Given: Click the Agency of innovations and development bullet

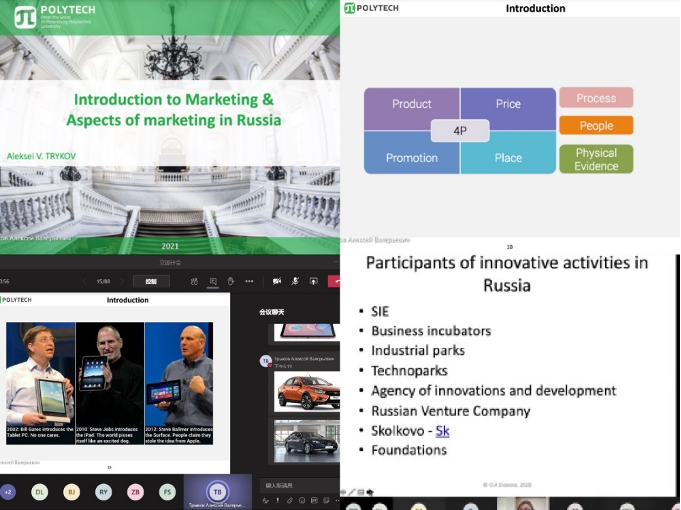Looking at the screenshot, I should click(x=493, y=391).
